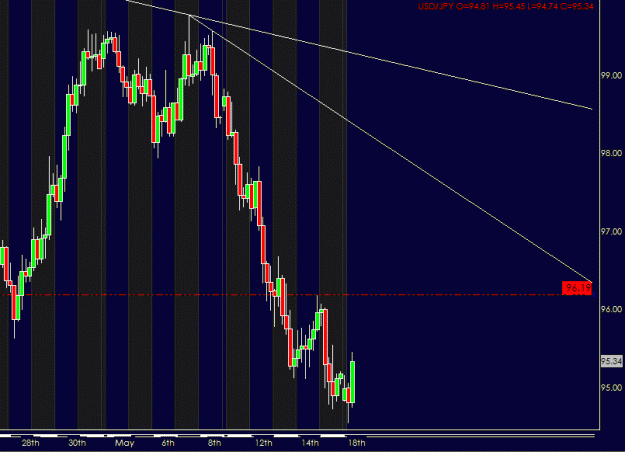Screen dimensions: 625x452
Task: Select the last green candlestick near 95.34
Action: pos(353,382)
